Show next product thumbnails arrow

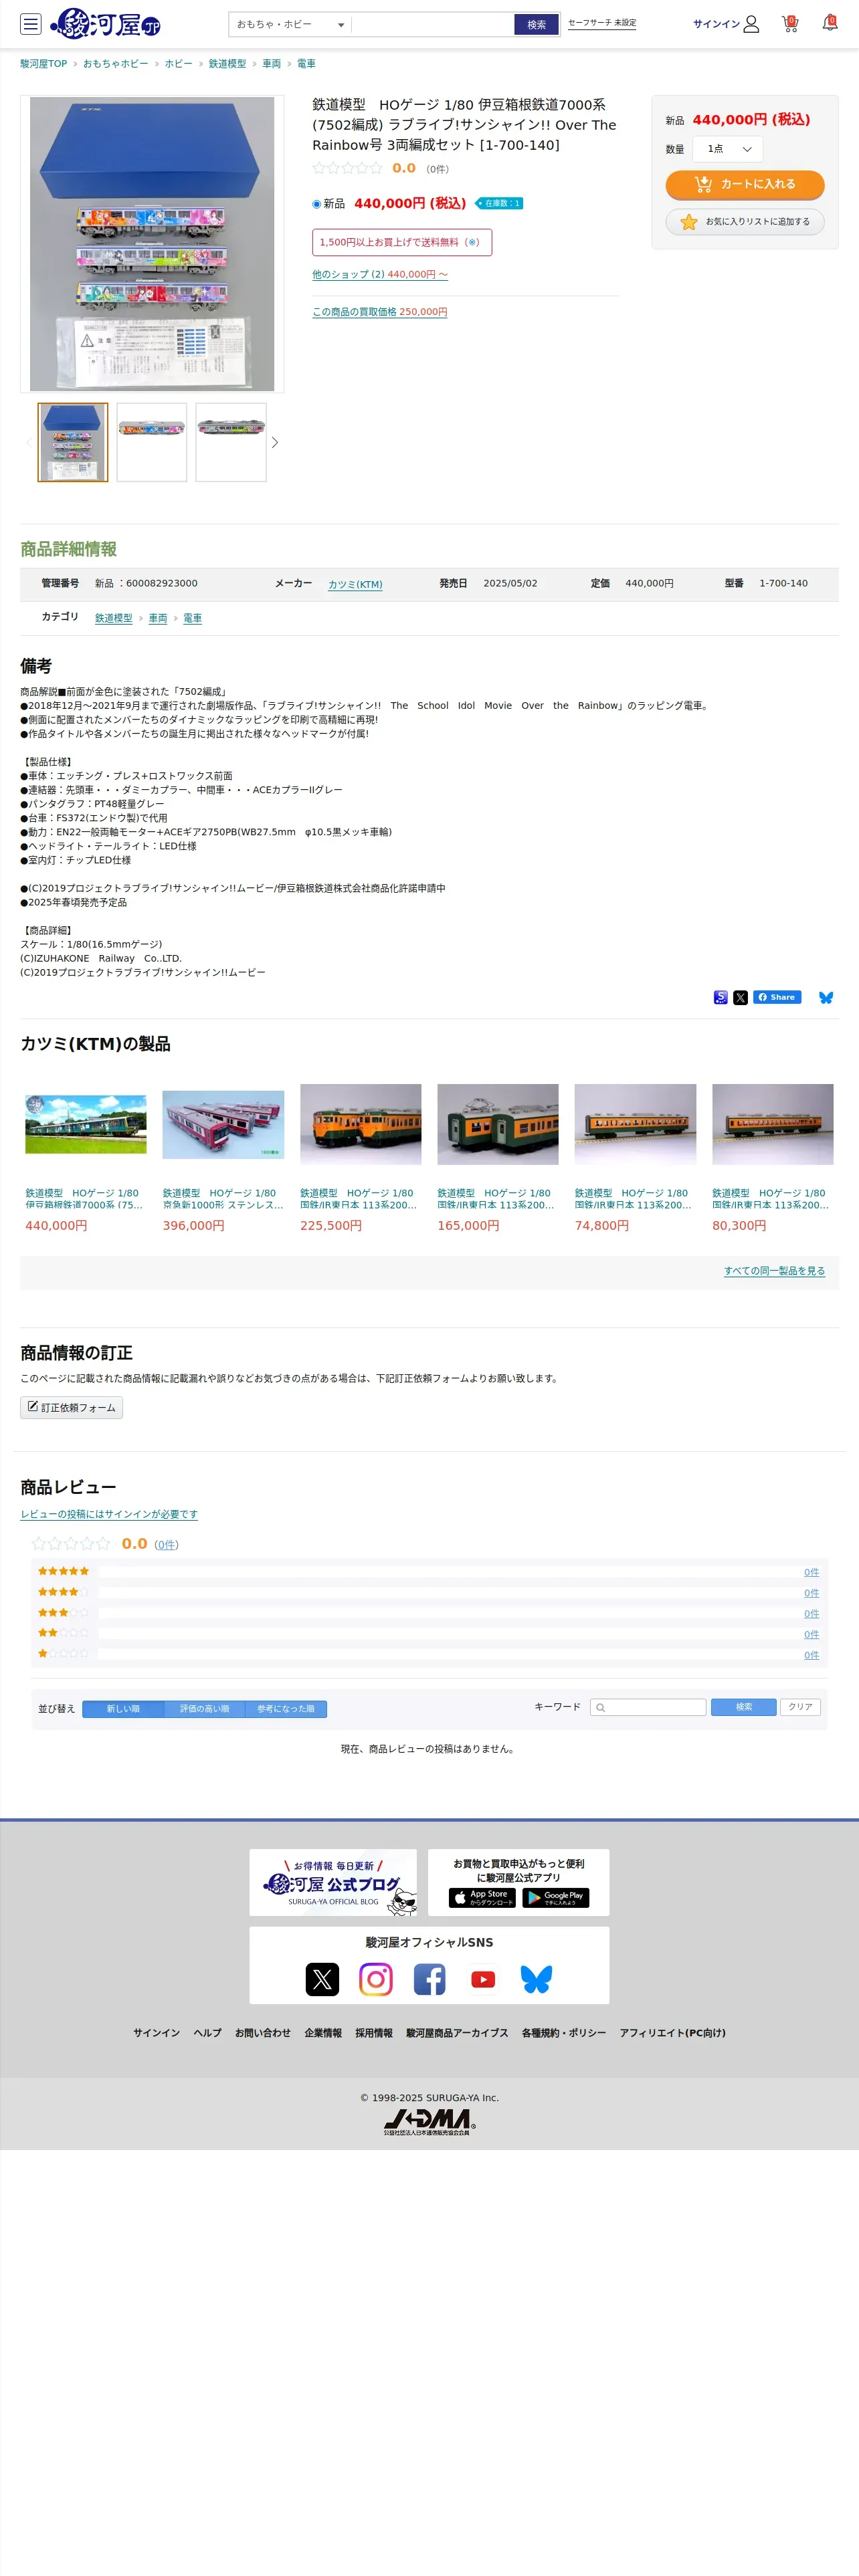pos(275,442)
